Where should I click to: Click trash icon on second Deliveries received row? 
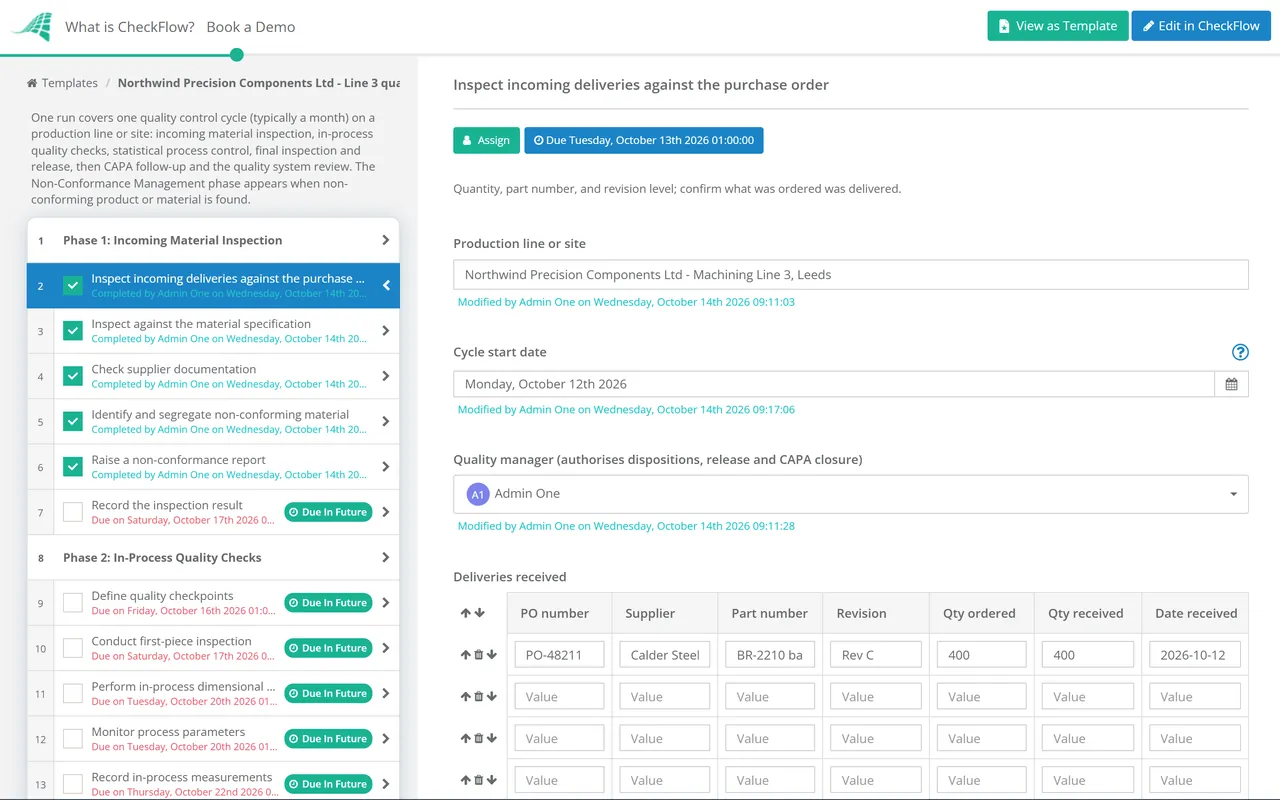[x=478, y=697]
